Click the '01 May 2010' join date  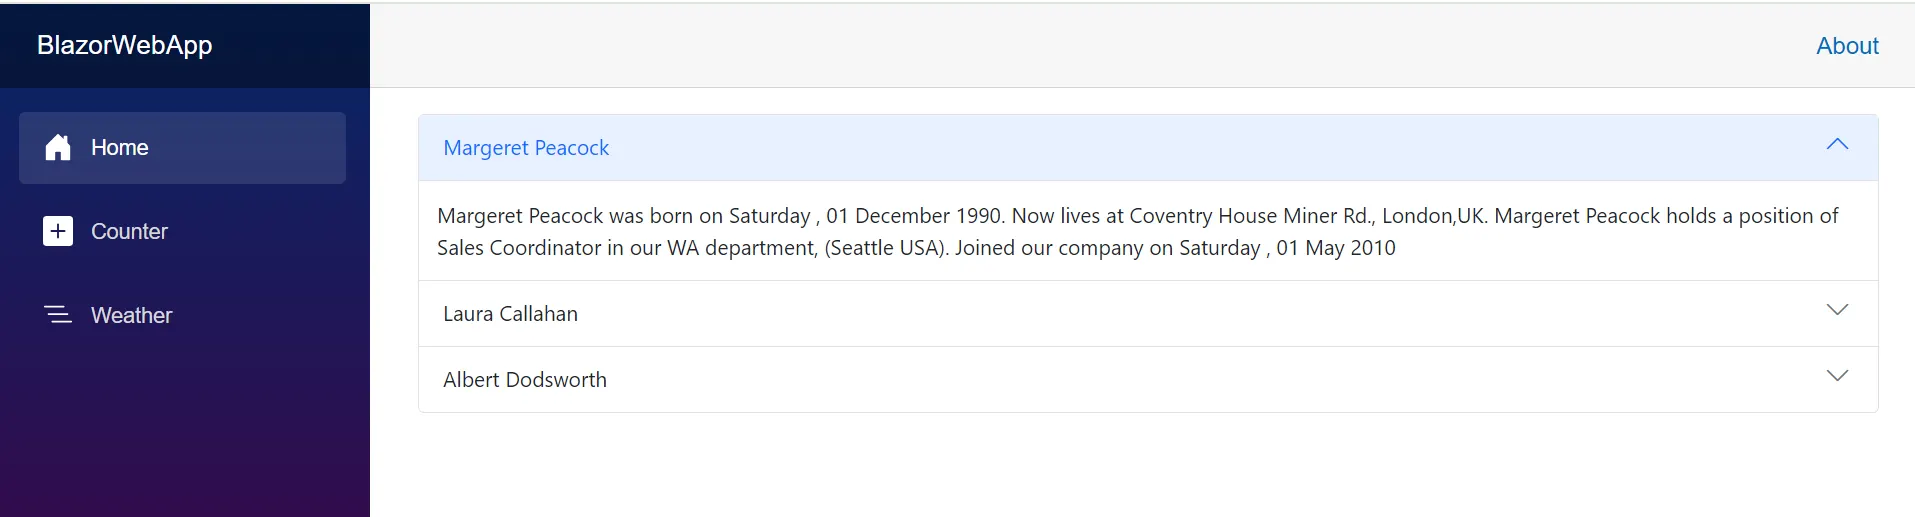[1336, 248]
